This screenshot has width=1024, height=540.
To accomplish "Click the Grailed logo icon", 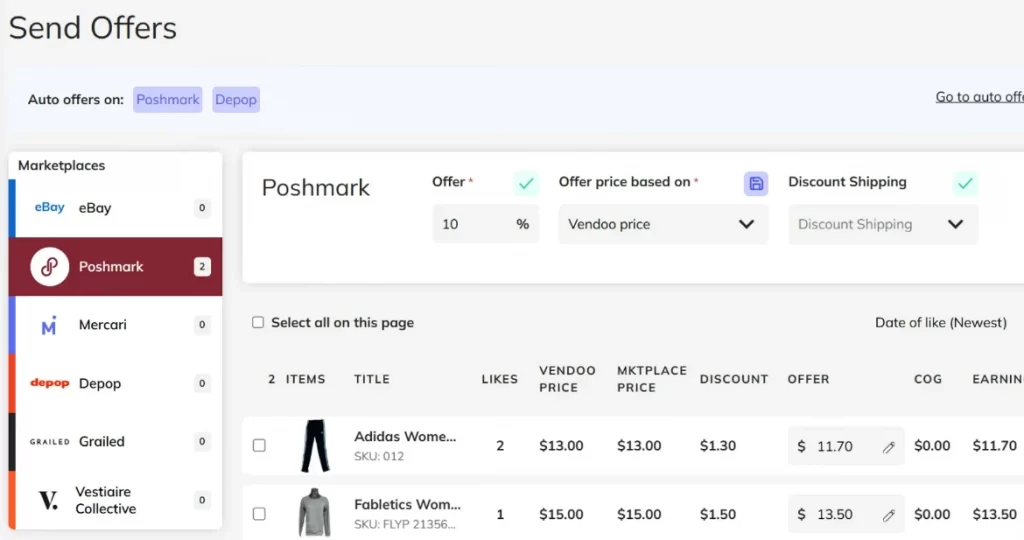I will [50, 442].
